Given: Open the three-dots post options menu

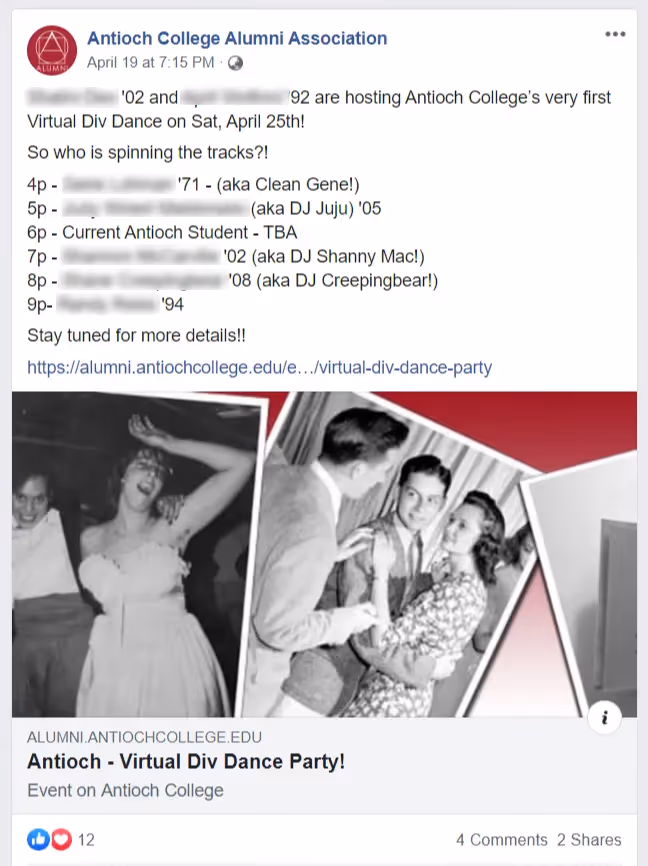Looking at the screenshot, I should pos(615,34).
